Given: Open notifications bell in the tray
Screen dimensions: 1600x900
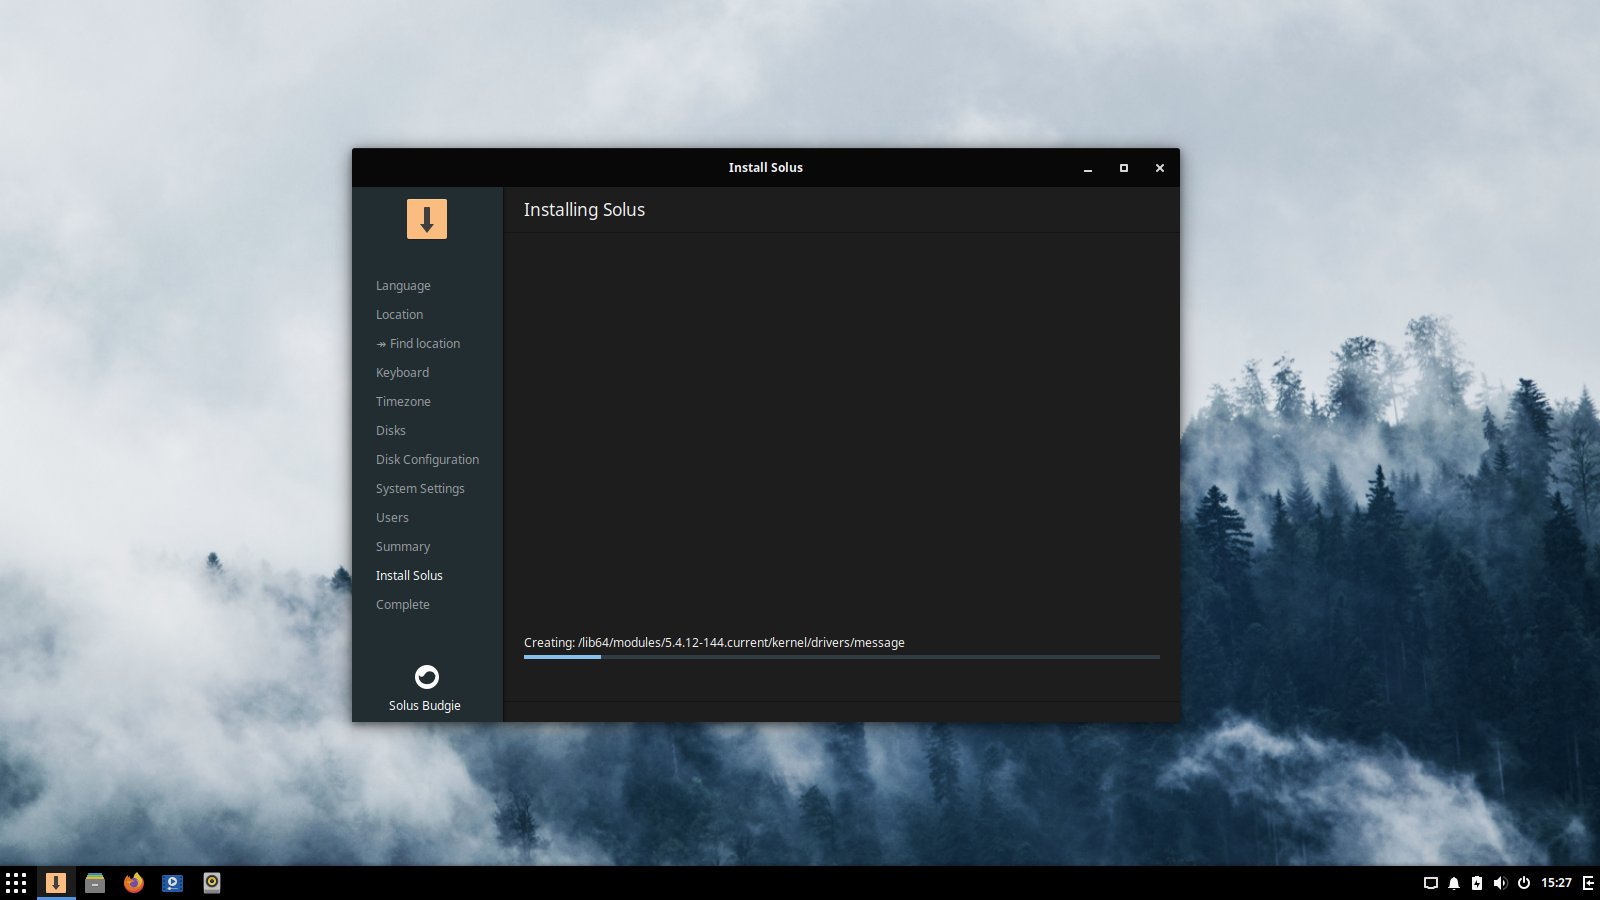Looking at the screenshot, I should coord(1454,883).
